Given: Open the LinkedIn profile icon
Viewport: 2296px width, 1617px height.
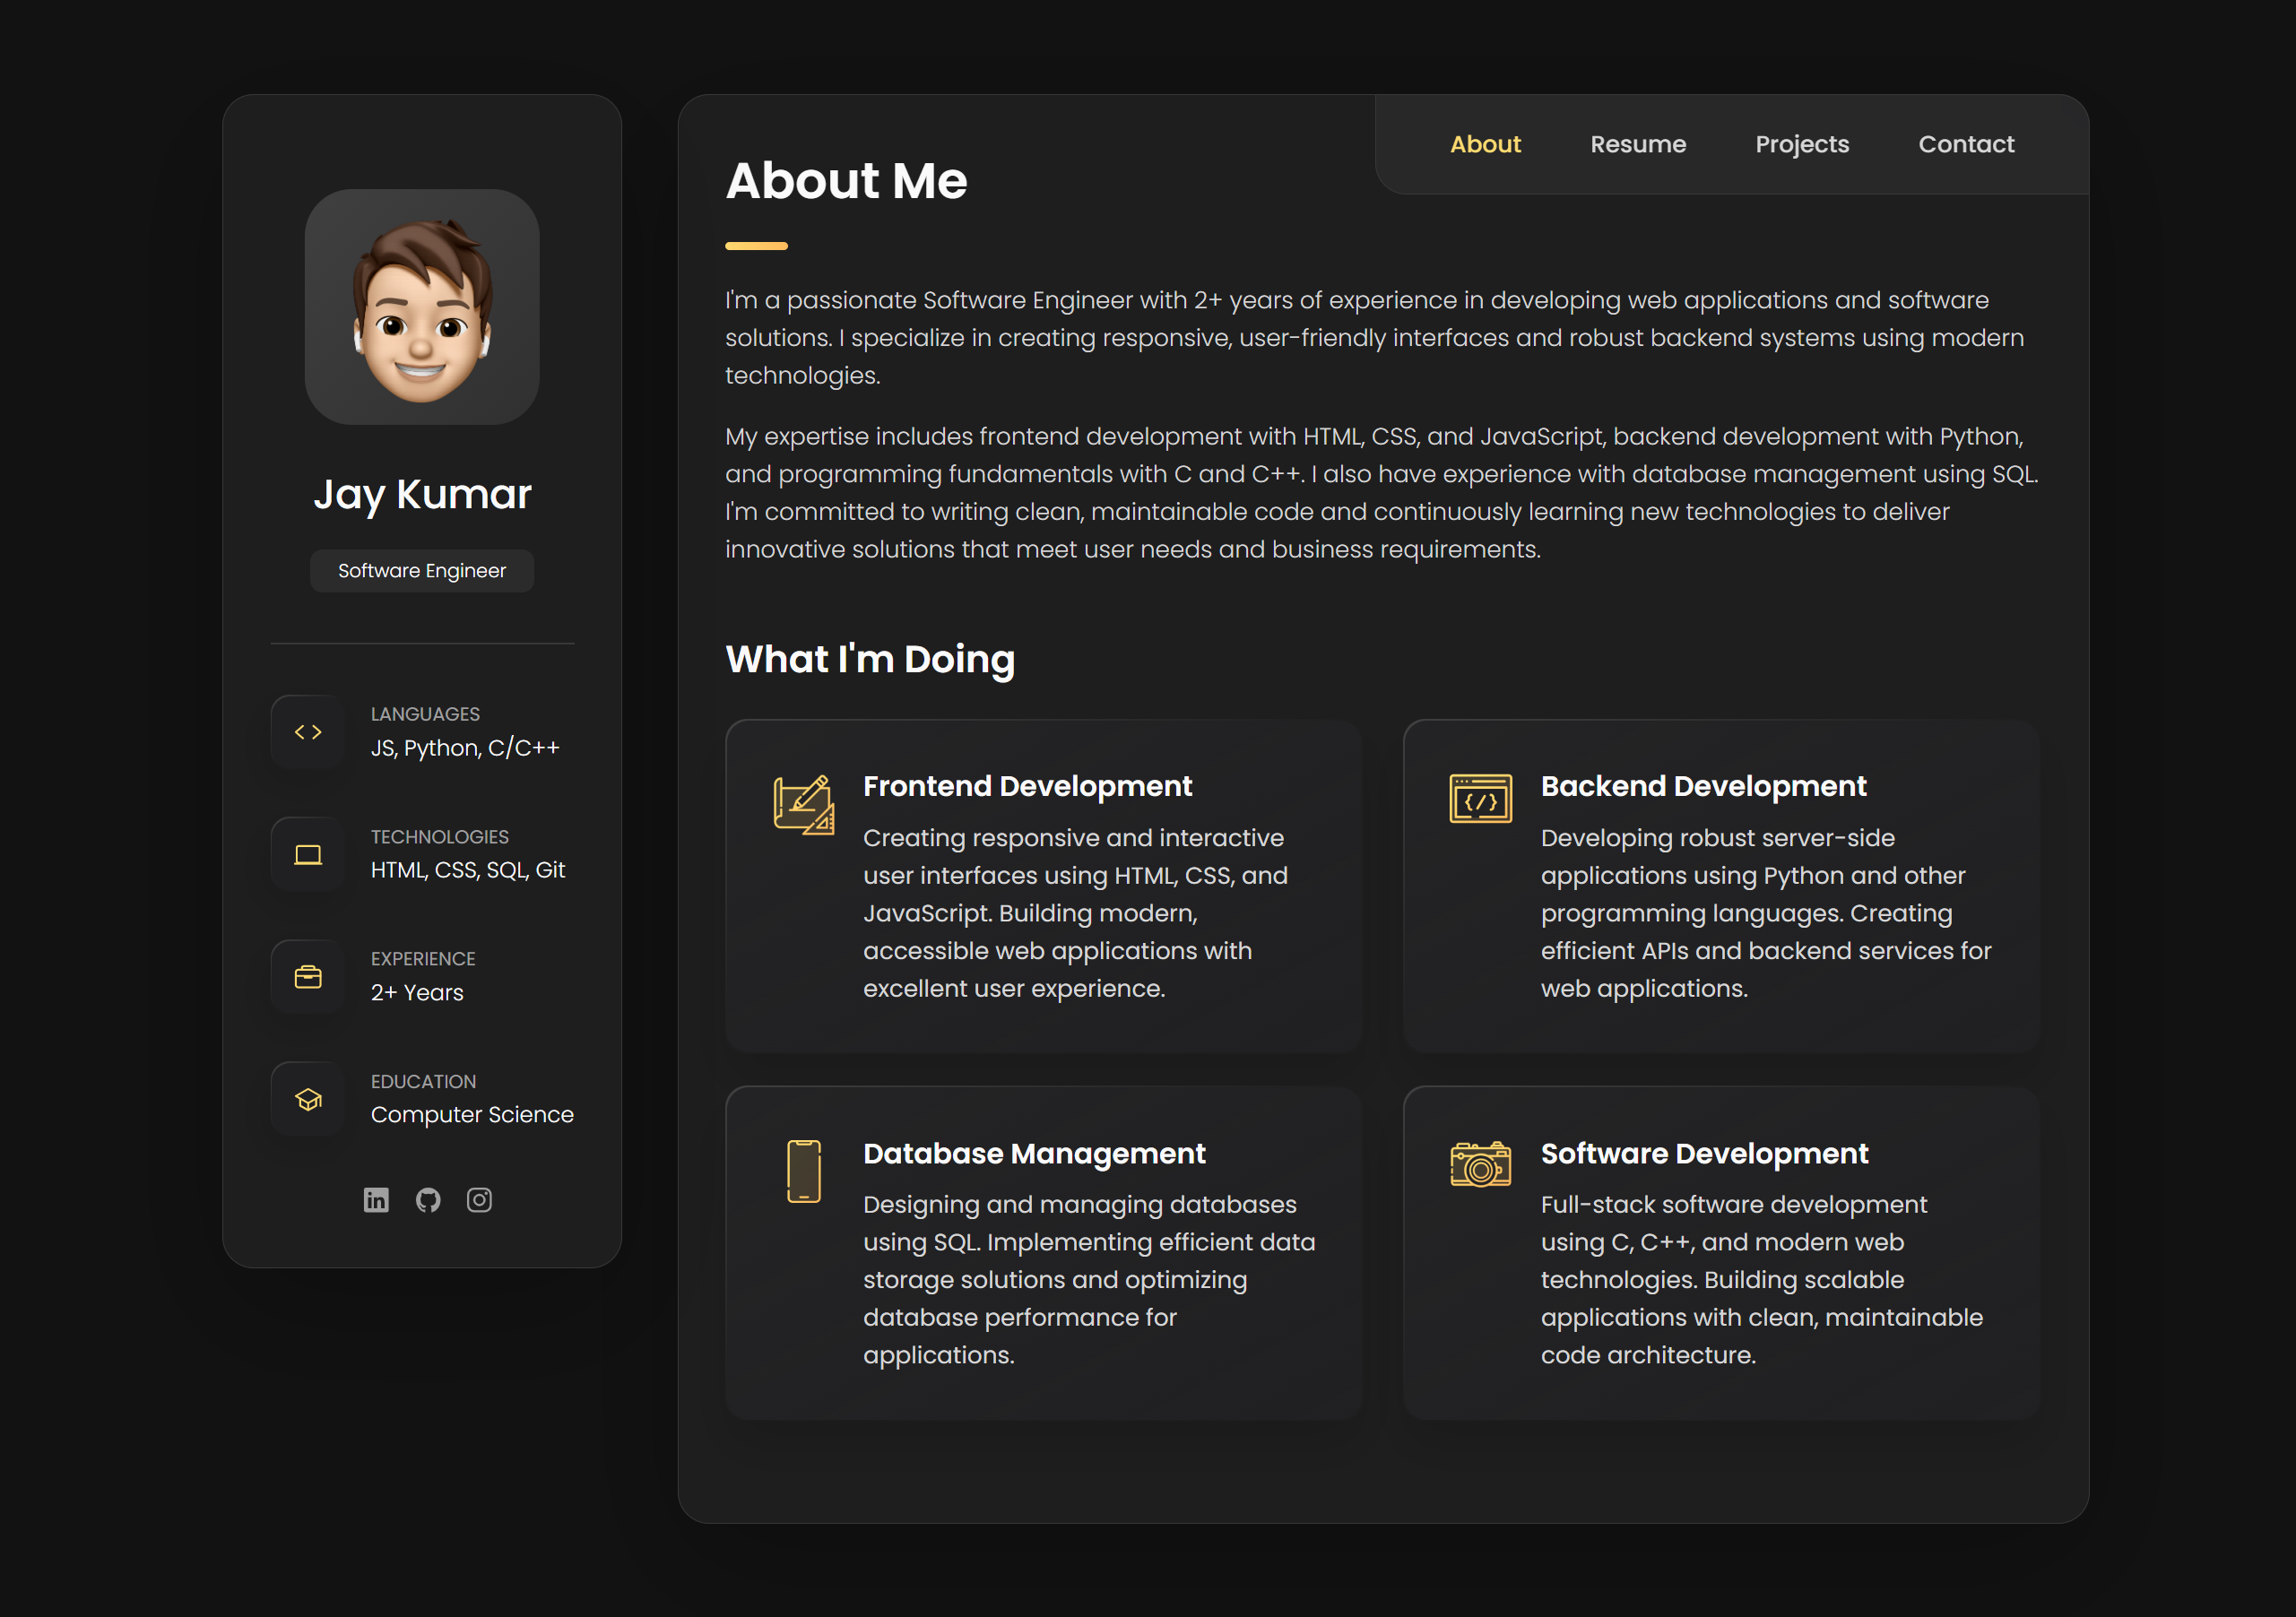Looking at the screenshot, I should point(376,1199).
